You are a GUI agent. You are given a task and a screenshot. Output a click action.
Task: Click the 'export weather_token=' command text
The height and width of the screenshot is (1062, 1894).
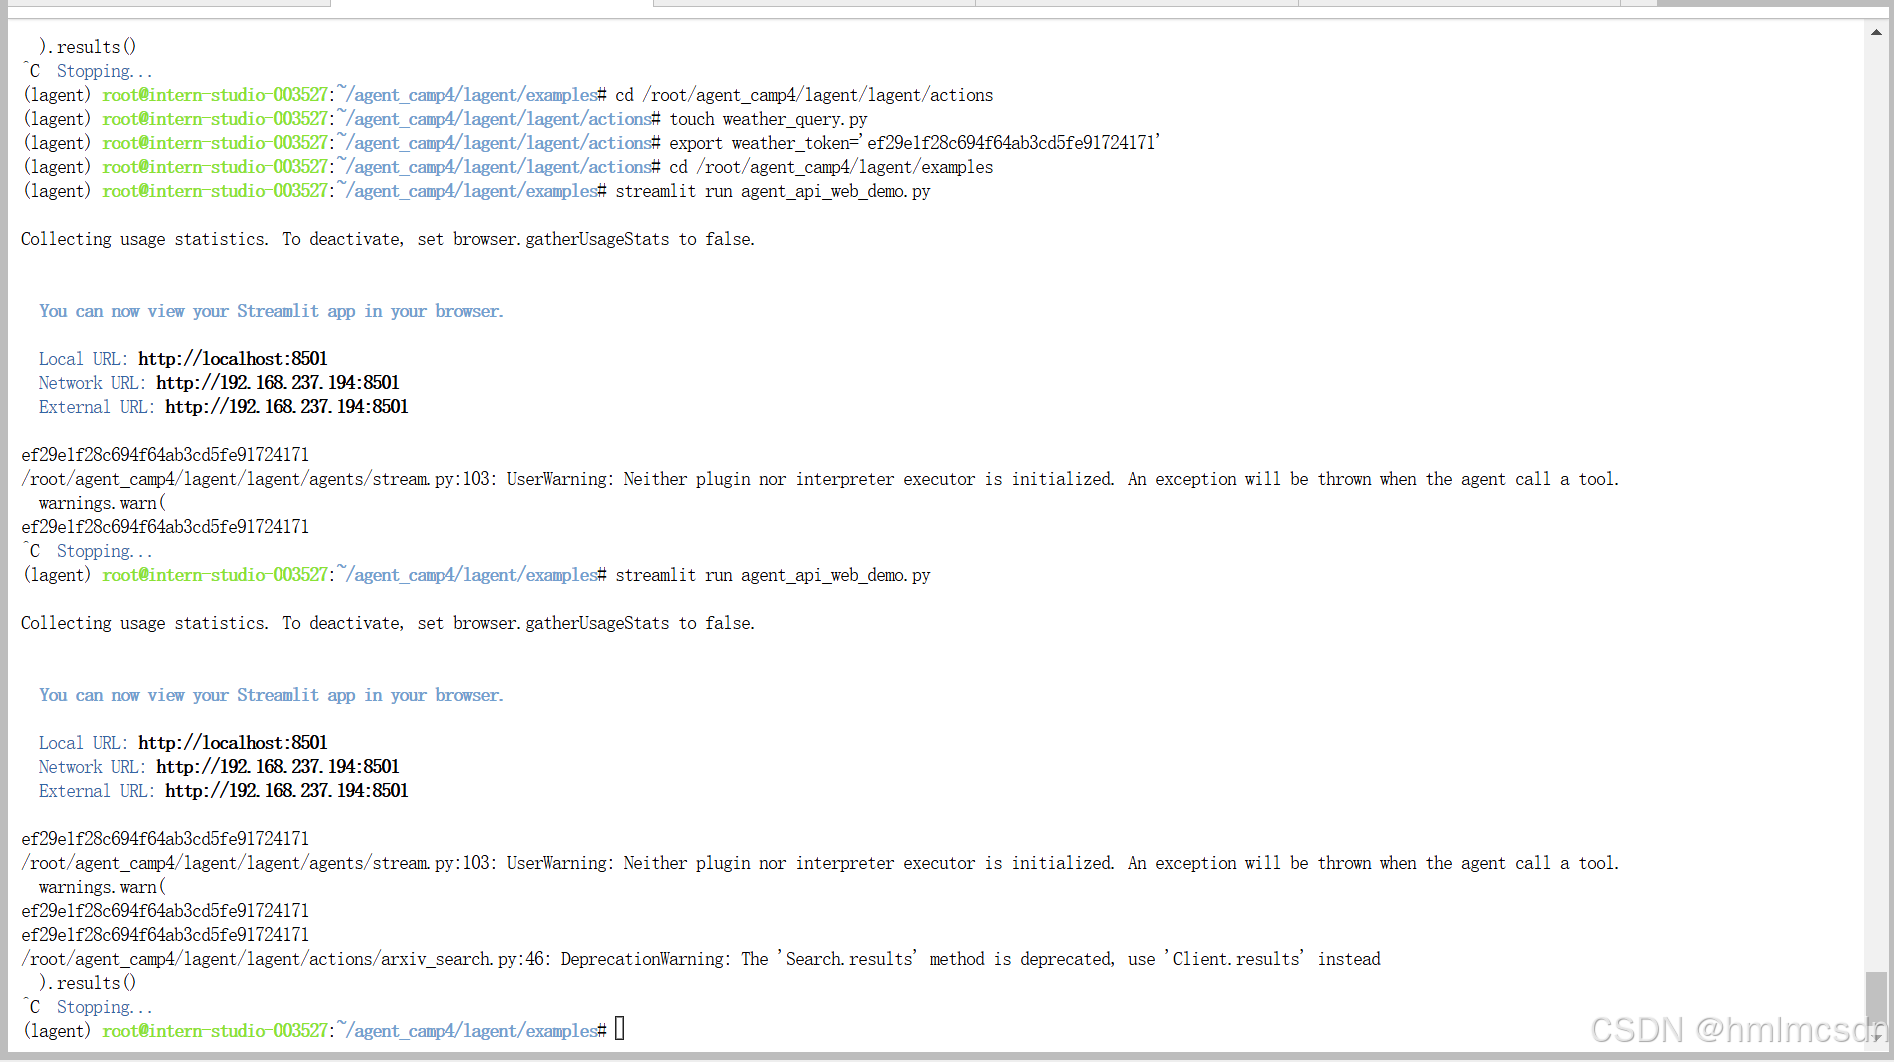[914, 143]
